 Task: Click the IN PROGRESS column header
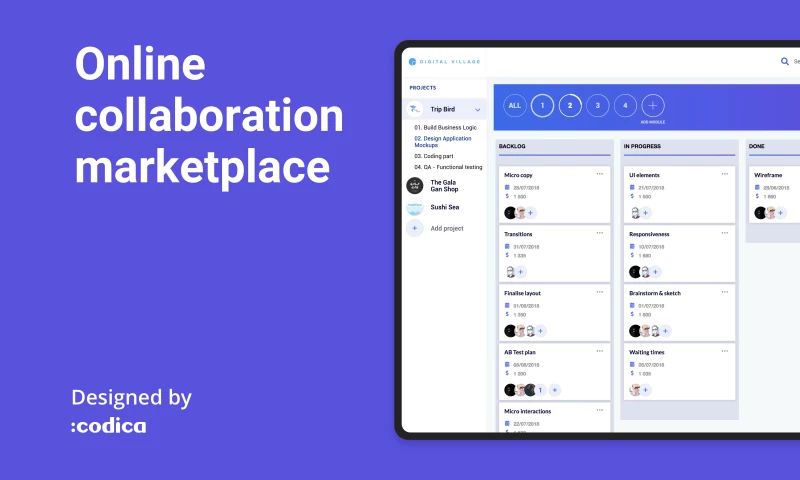[x=642, y=146]
